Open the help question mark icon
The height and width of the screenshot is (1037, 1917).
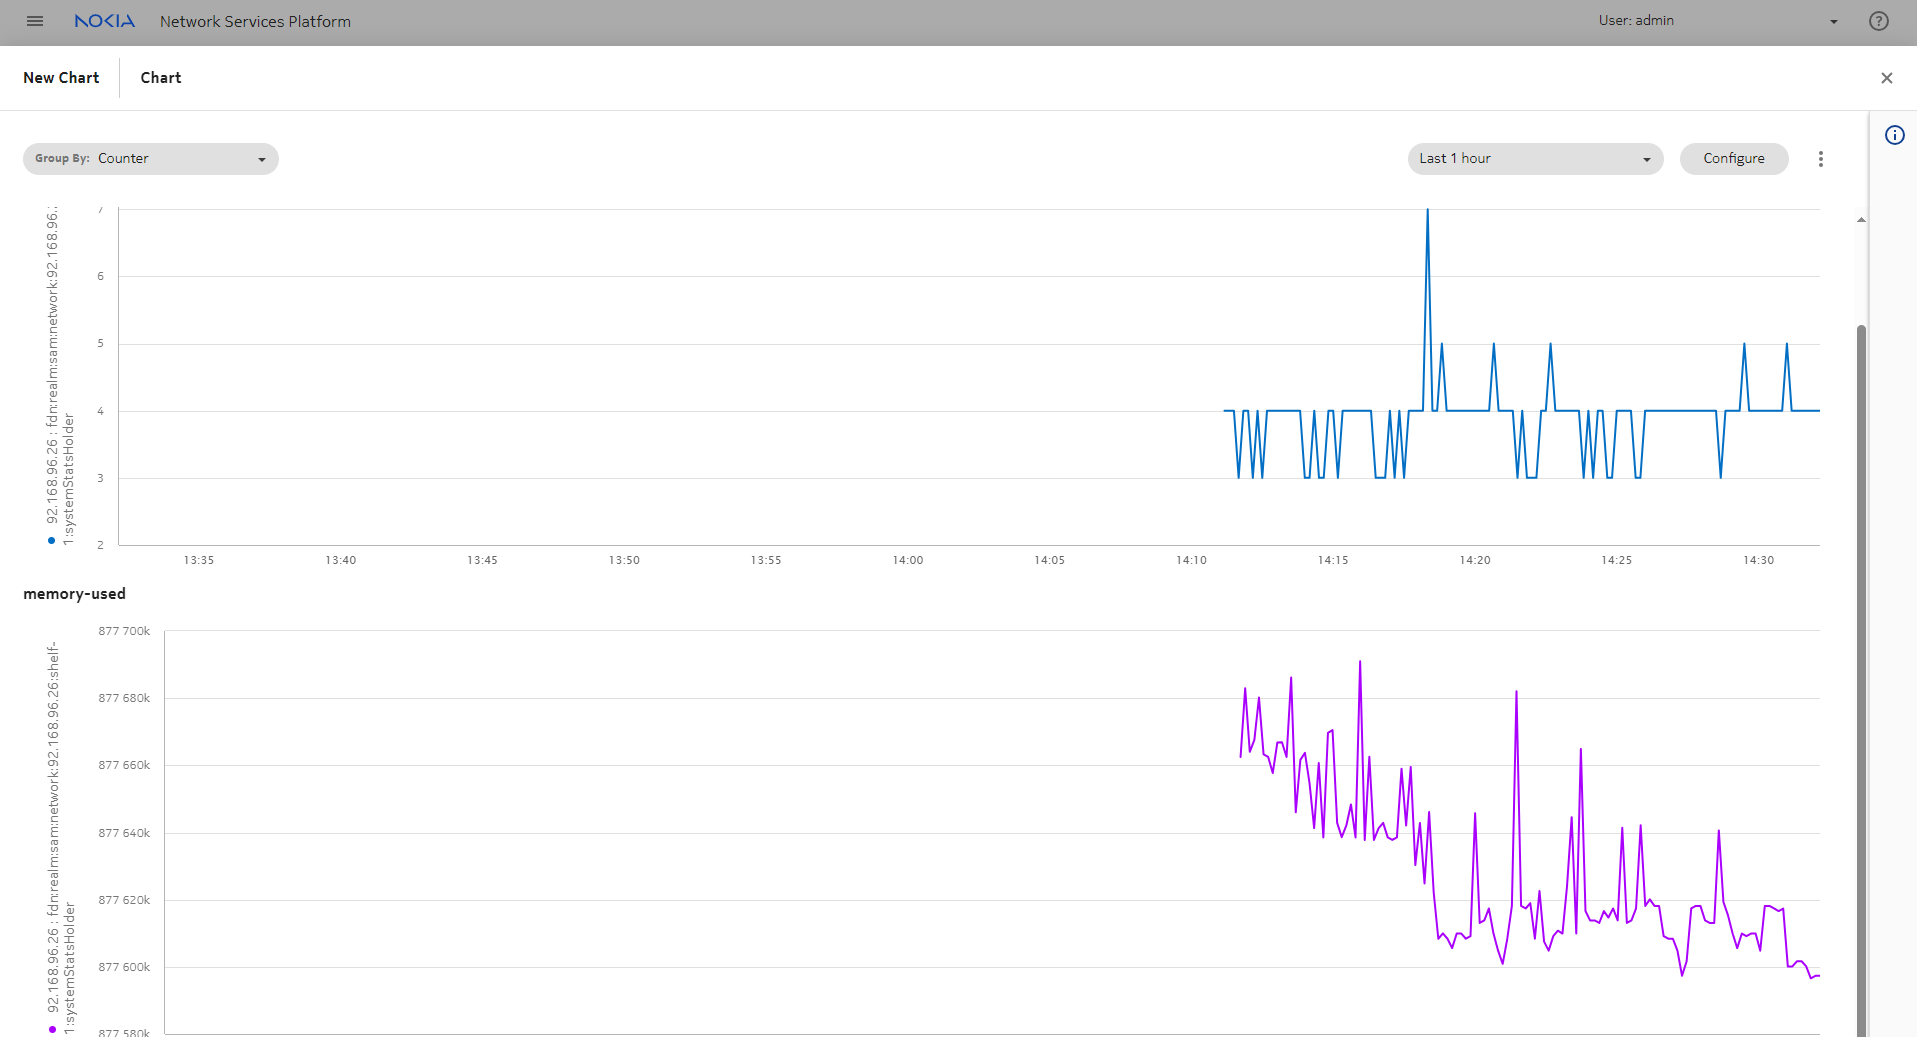pyautogui.click(x=1878, y=21)
